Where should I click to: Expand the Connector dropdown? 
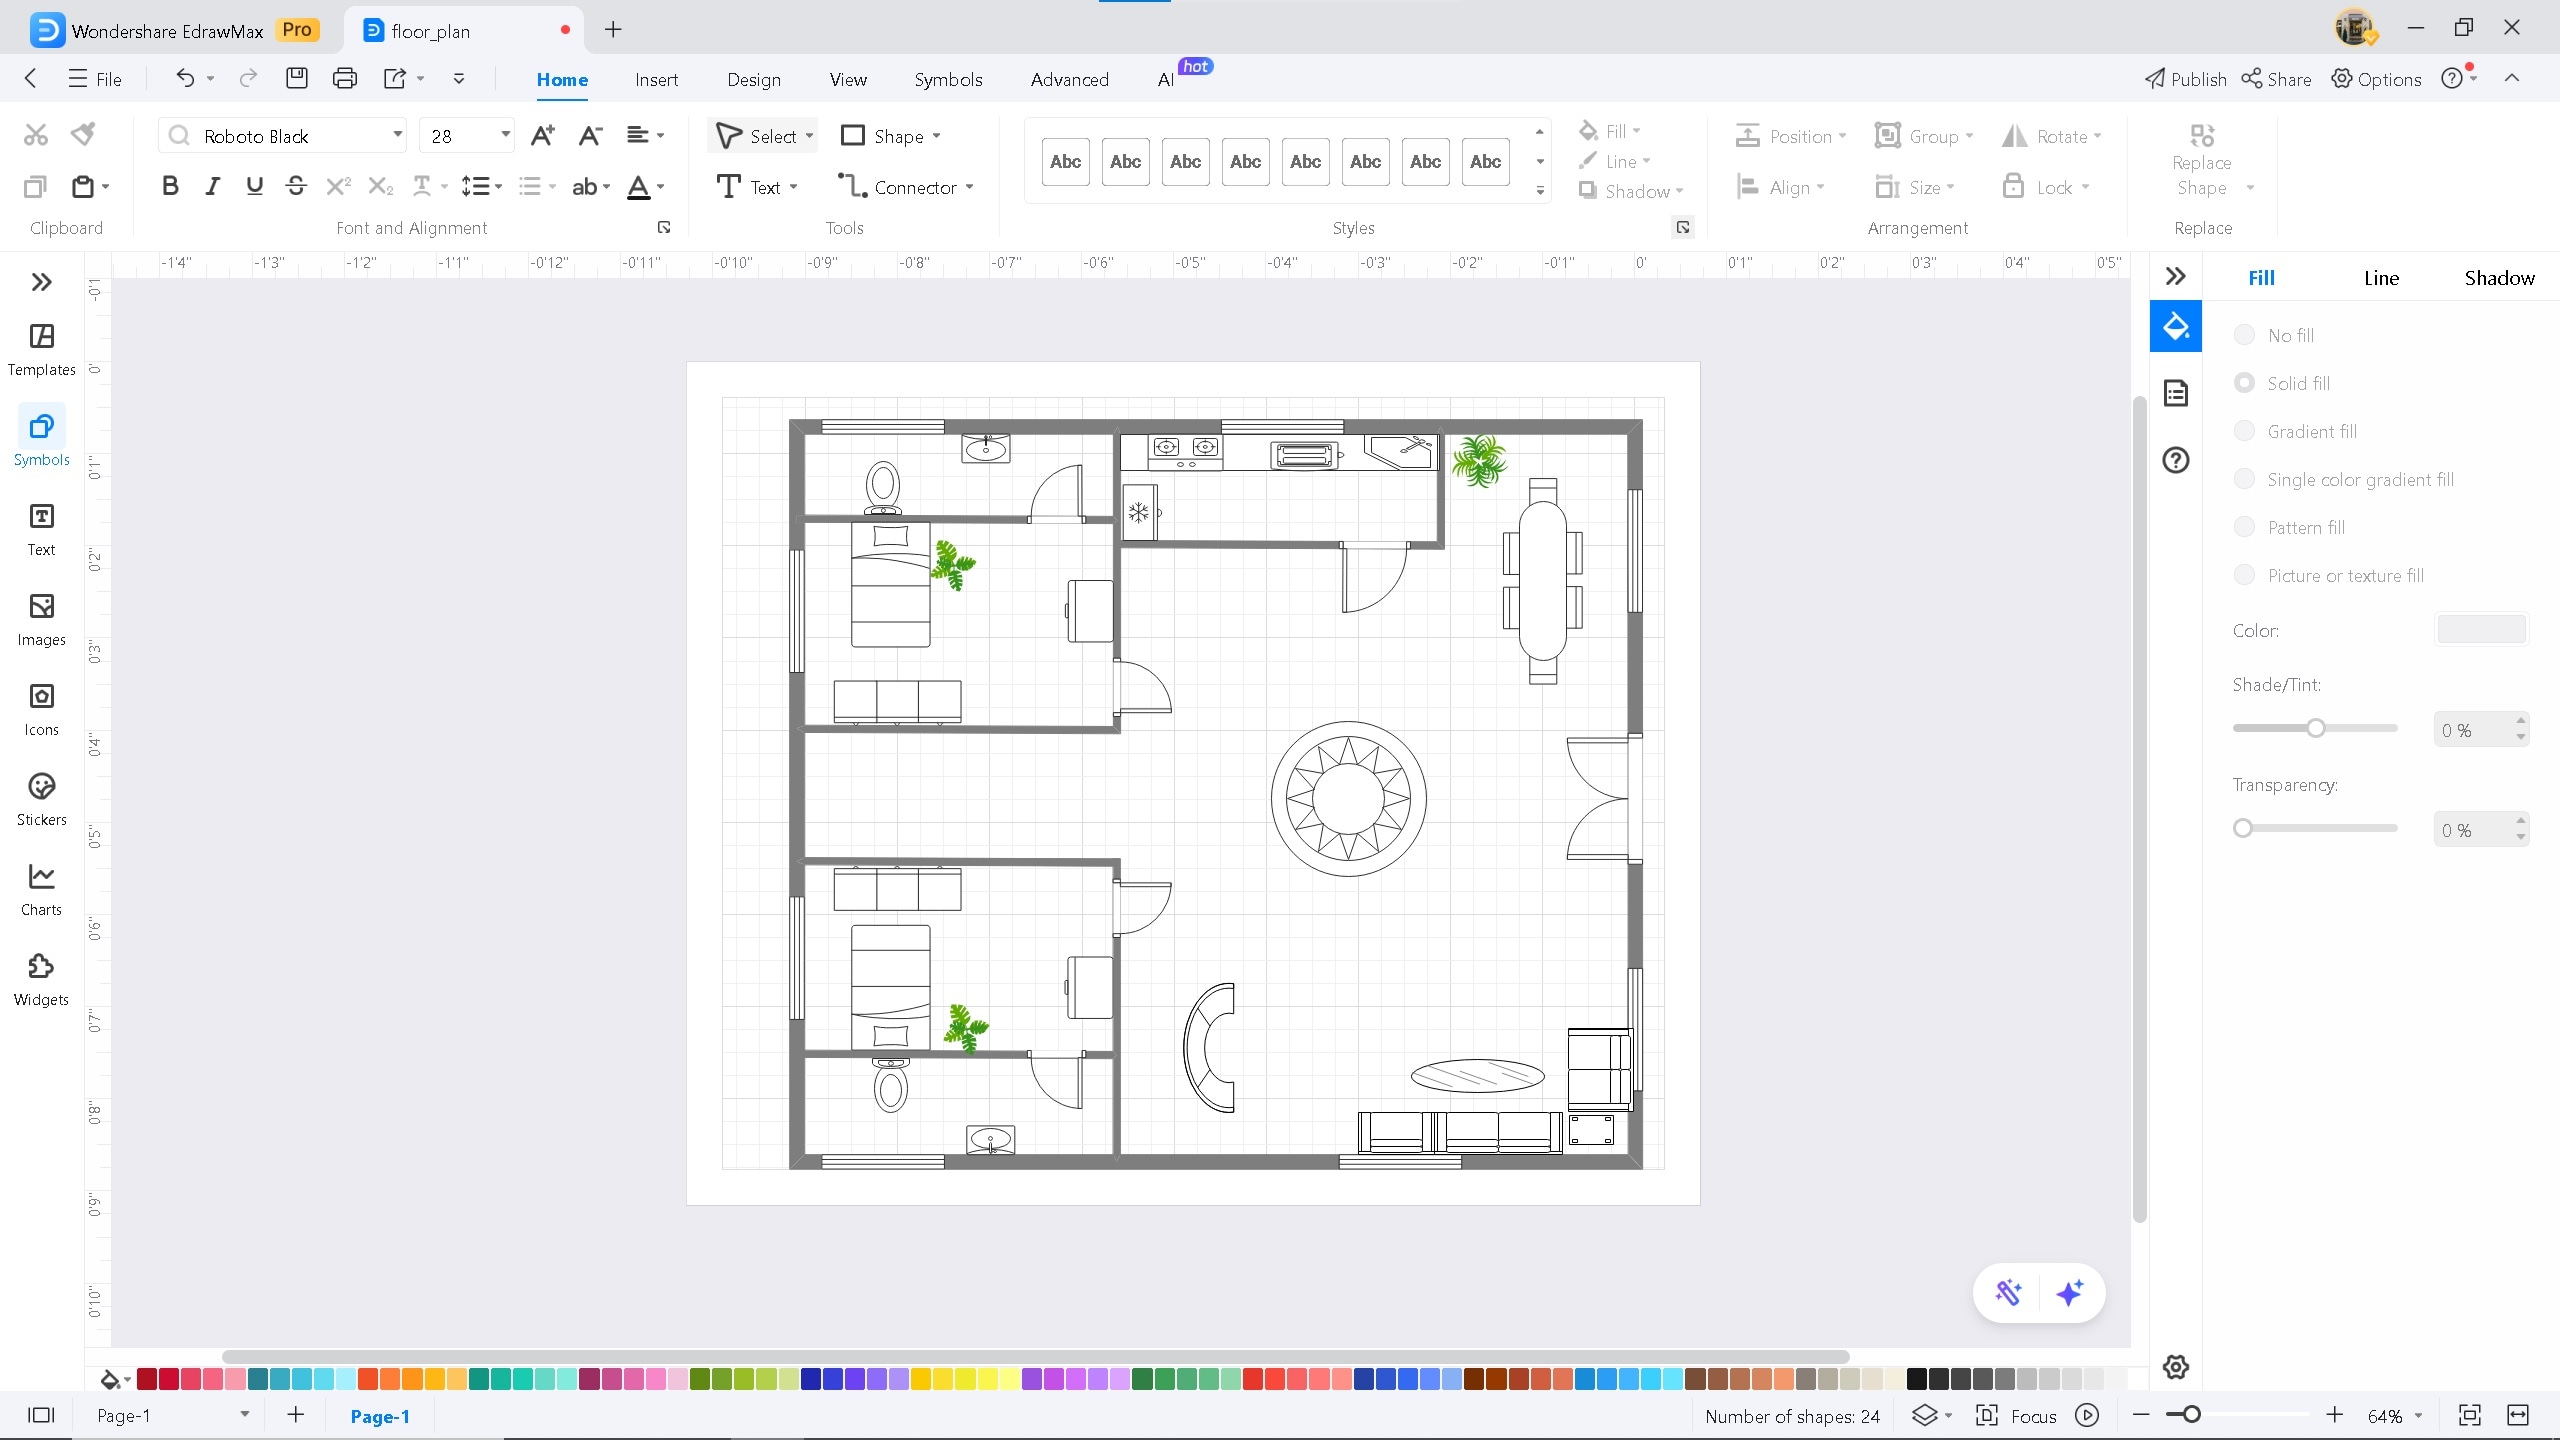pyautogui.click(x=969, y=187)
